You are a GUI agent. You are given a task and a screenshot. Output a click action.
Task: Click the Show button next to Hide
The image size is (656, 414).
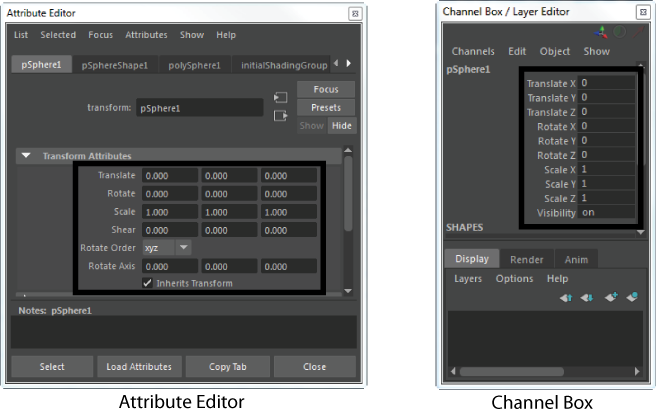tap(312, 125)
